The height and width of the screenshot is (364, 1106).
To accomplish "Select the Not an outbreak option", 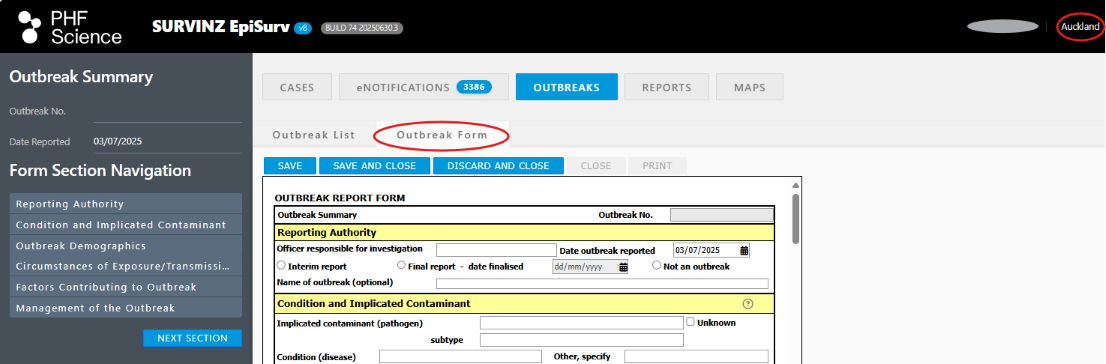I will [x=657, y=266].
